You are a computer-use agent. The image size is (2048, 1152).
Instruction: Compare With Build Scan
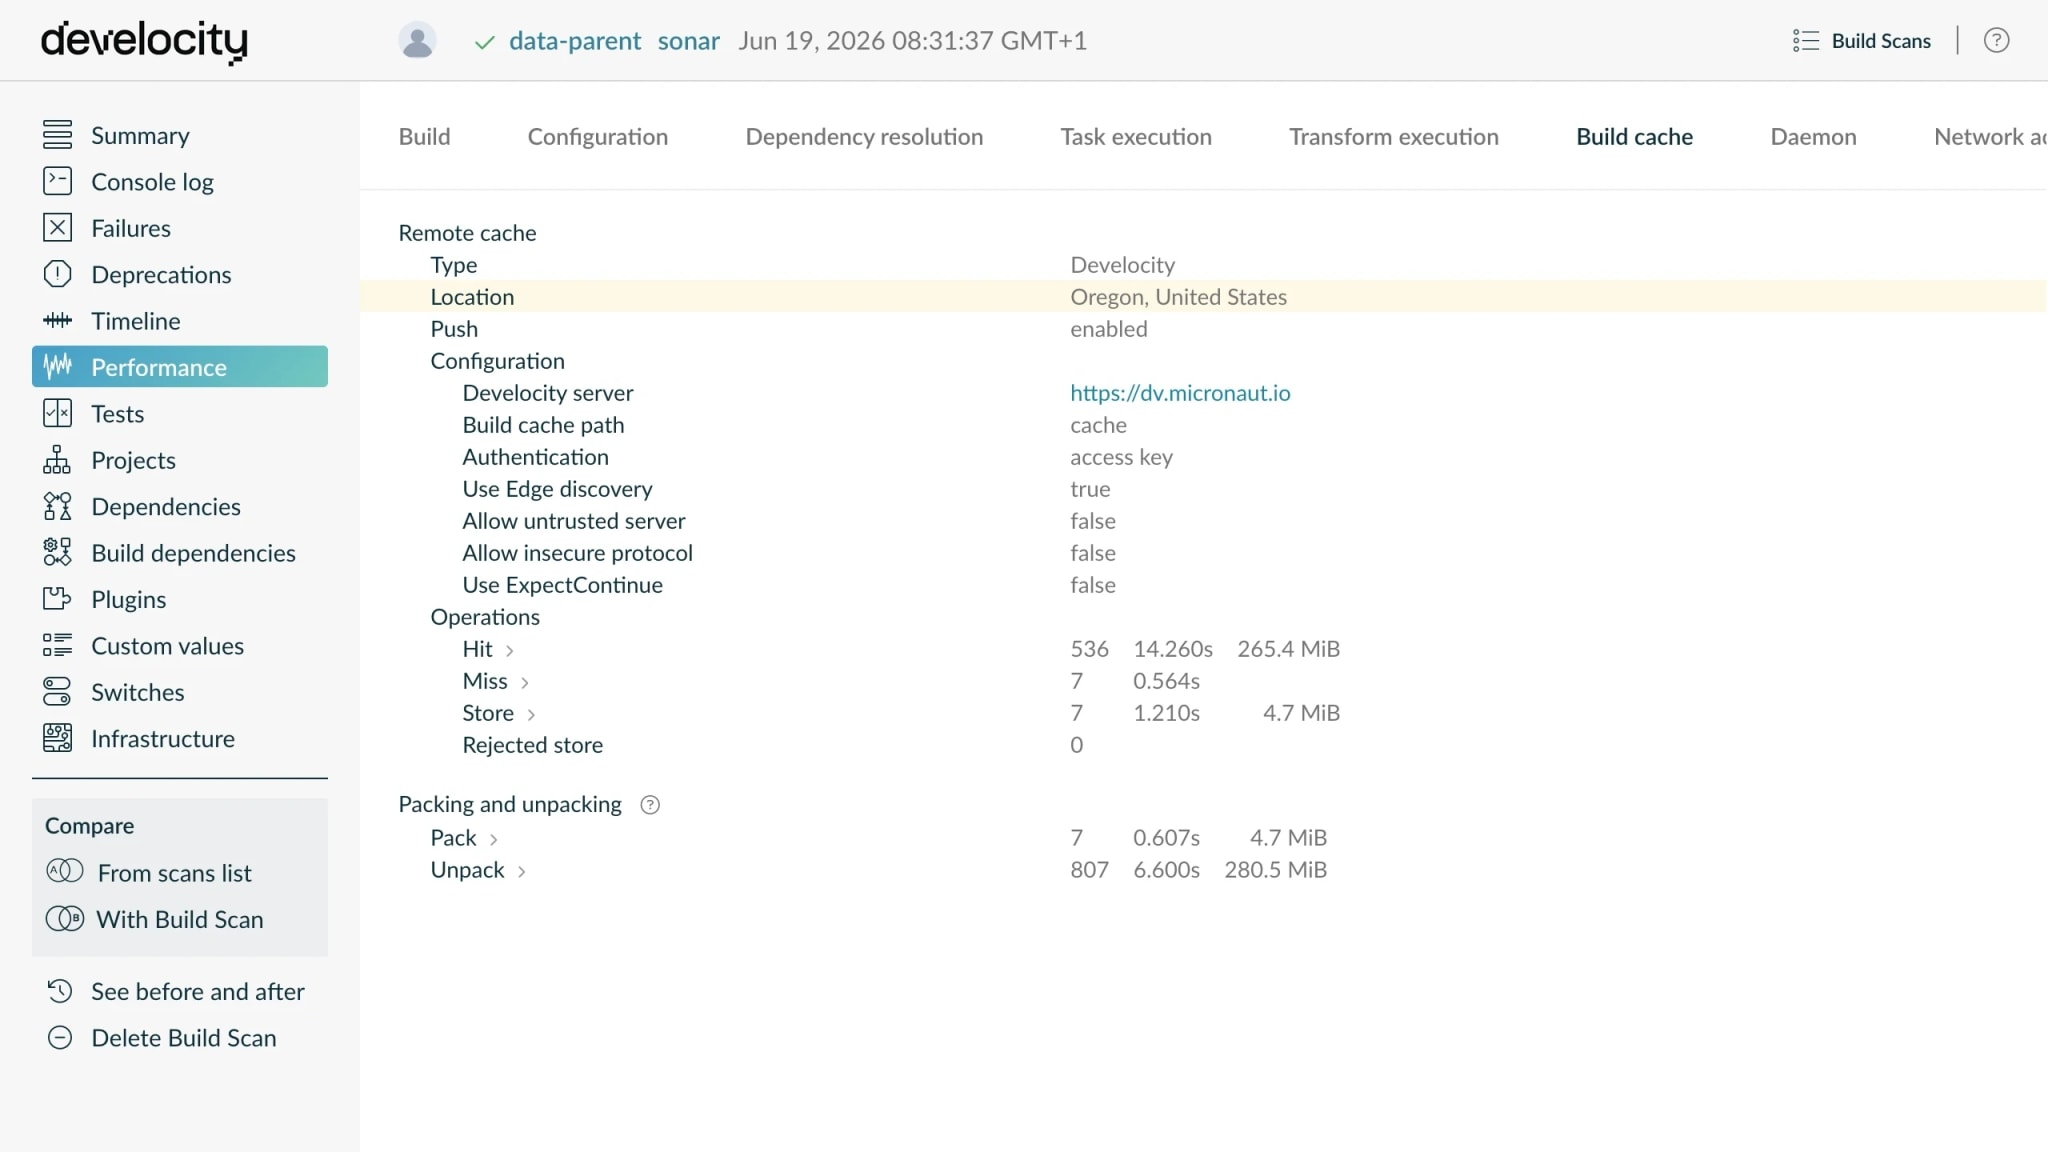(x=180, y=918)
